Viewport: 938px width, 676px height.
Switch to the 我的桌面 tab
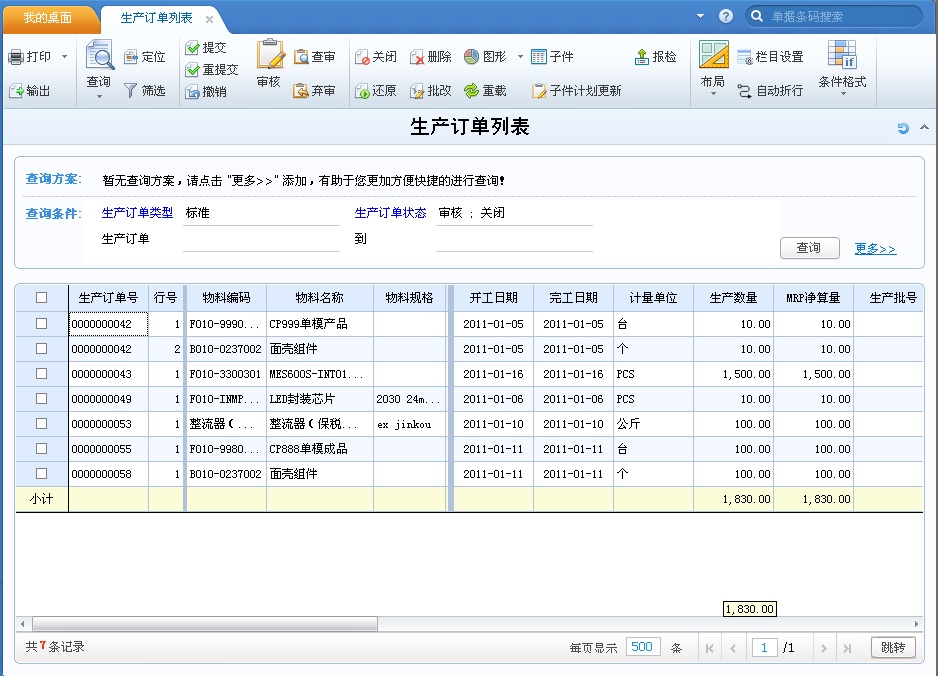tap(48, 18)
